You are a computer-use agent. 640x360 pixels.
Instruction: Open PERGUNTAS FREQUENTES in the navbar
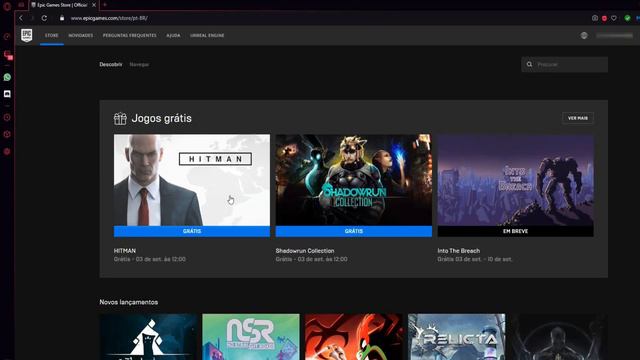(x=129, y=36)
